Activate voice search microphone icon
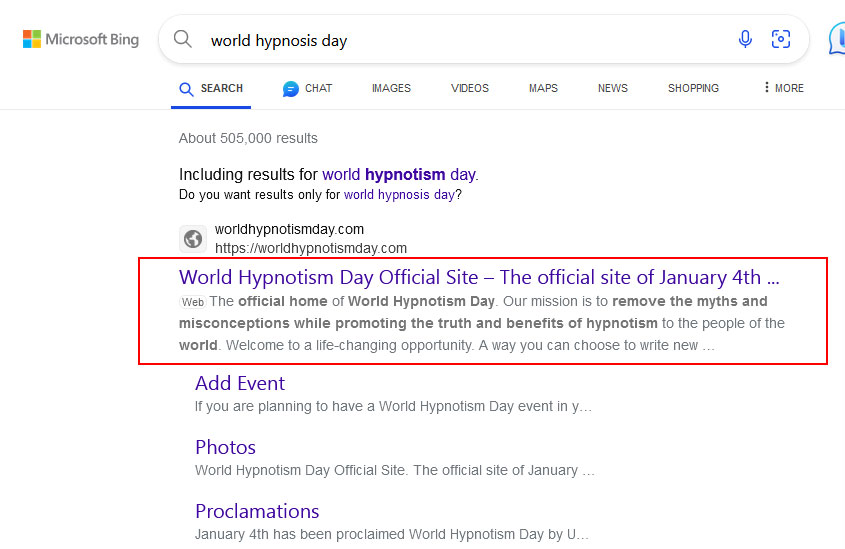This screenshot has width=845, height=549. coord(745,40)
